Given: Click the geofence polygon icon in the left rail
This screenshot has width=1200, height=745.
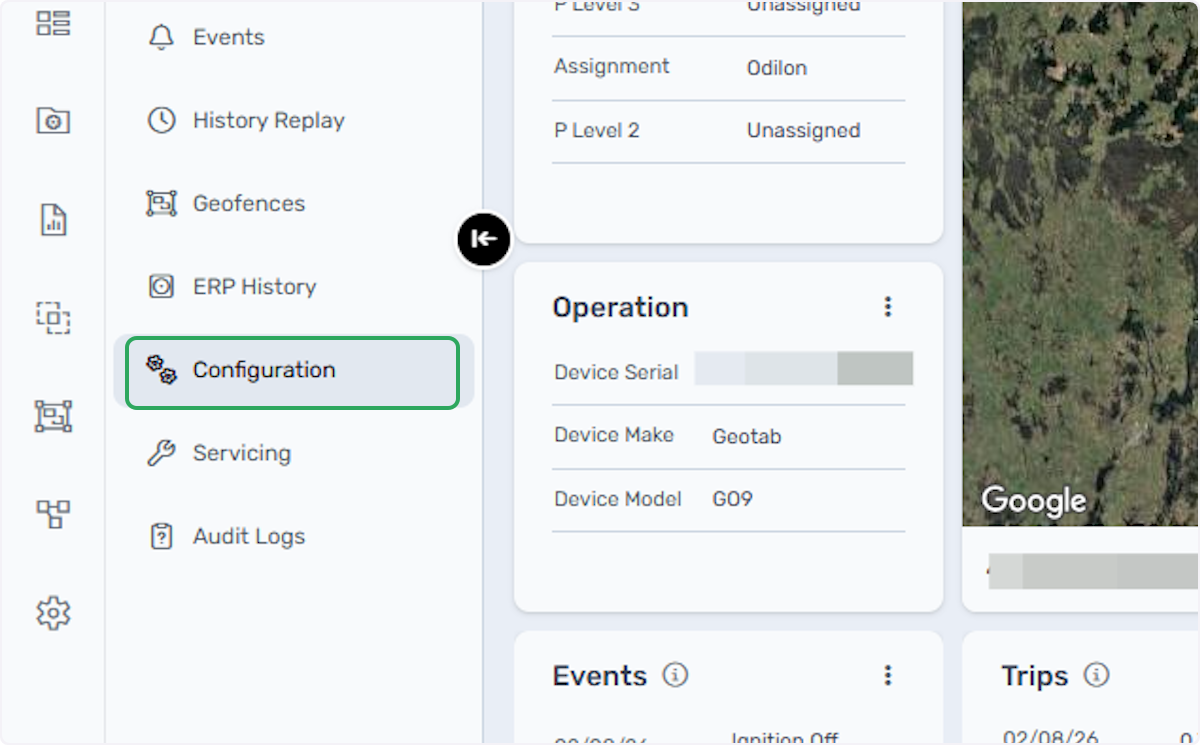Looking at the screenshot, I should point(53,415).
